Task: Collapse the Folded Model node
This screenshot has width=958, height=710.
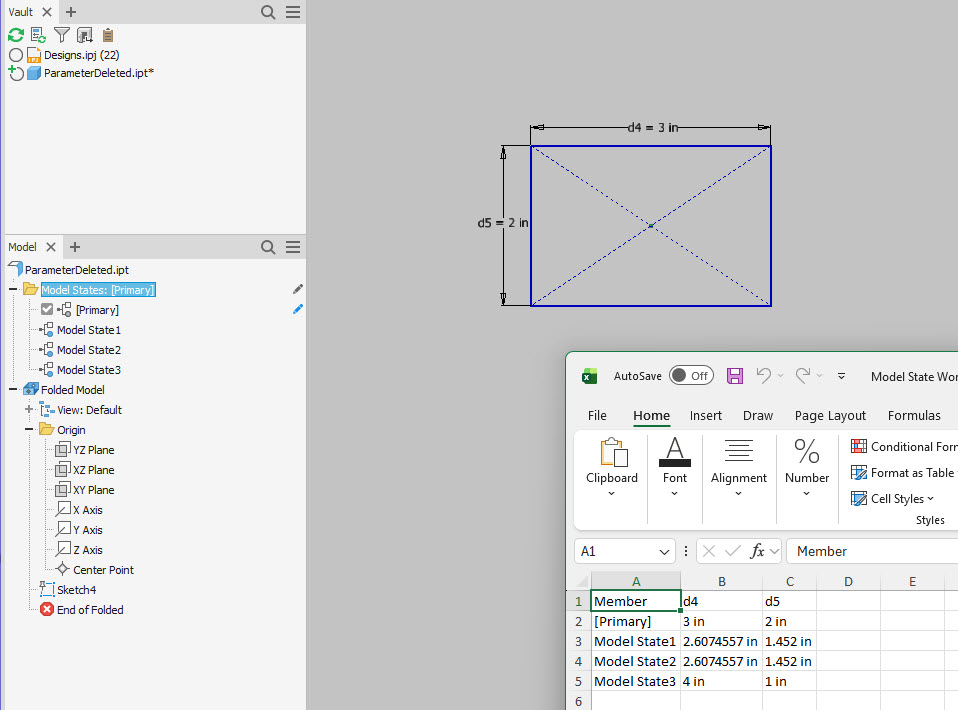Action: [x=13, y=389]
